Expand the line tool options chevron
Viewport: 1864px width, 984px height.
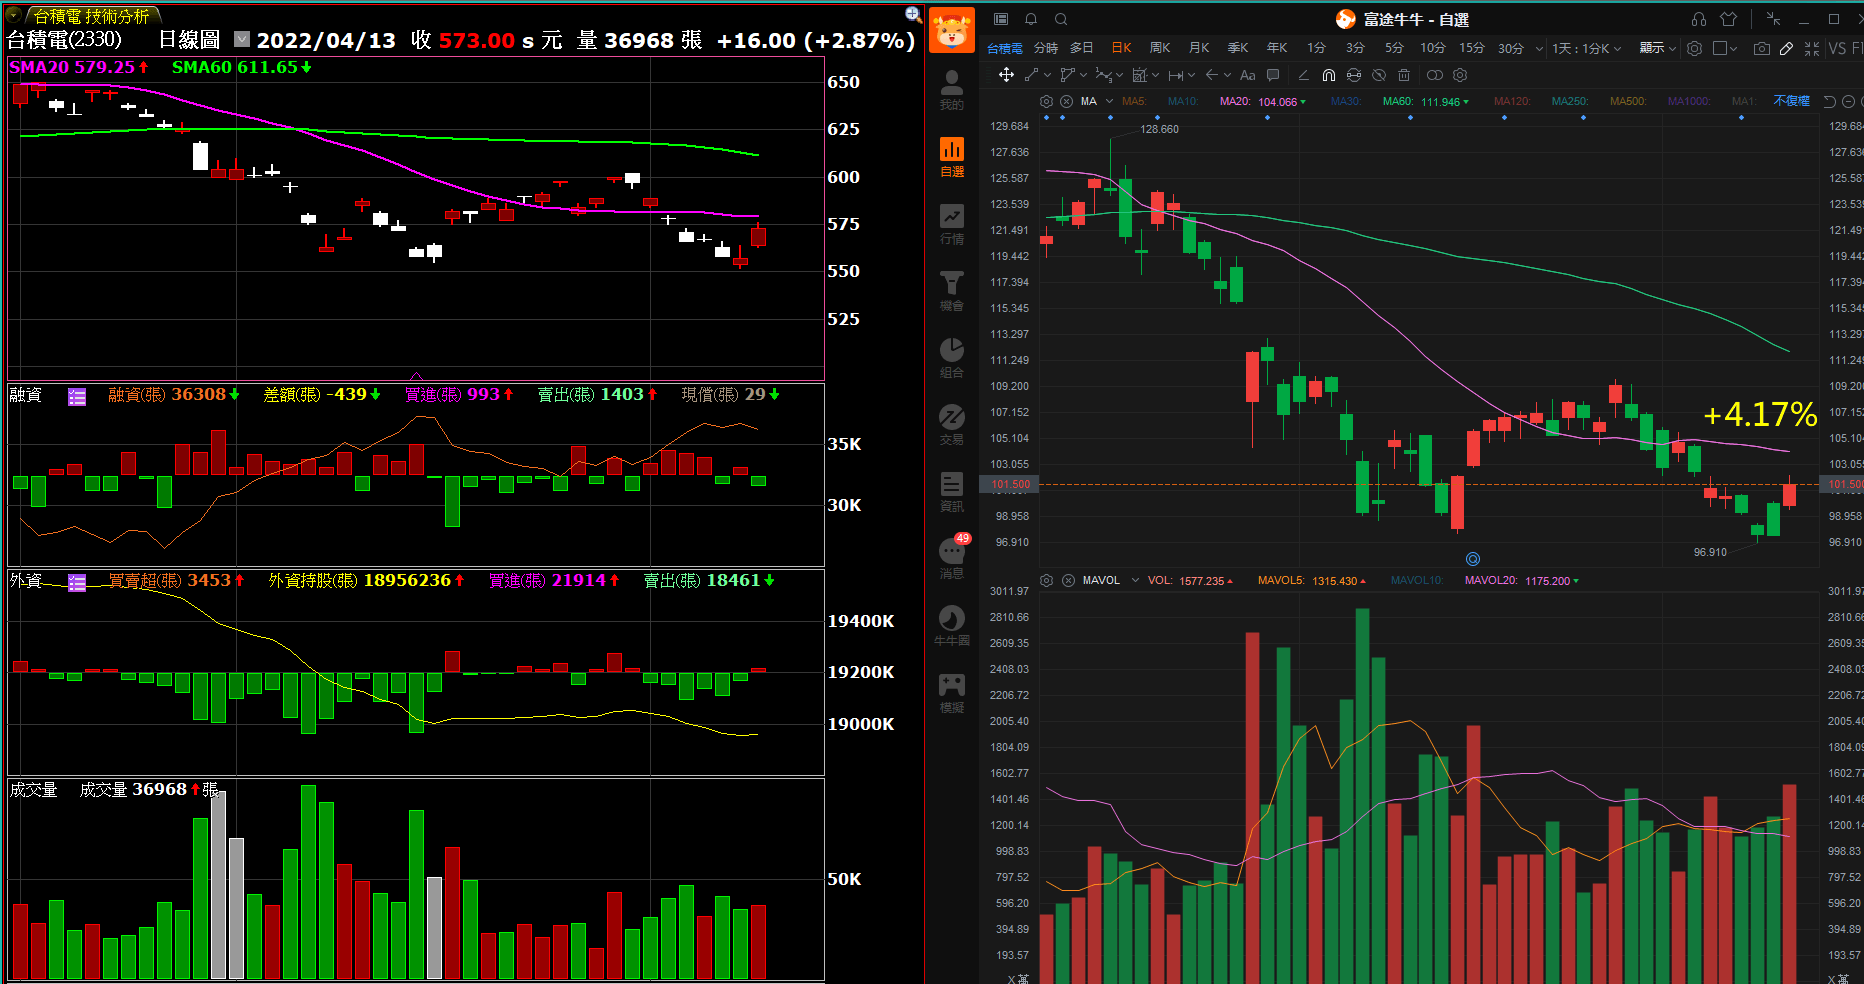1047,75
